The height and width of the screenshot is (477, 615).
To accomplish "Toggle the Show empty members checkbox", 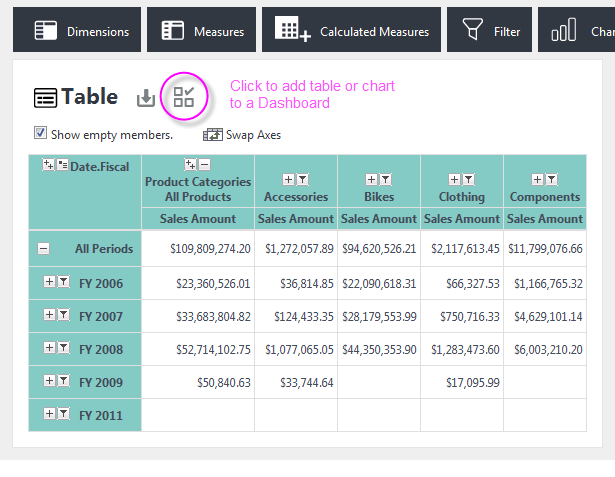I will 40,133.
